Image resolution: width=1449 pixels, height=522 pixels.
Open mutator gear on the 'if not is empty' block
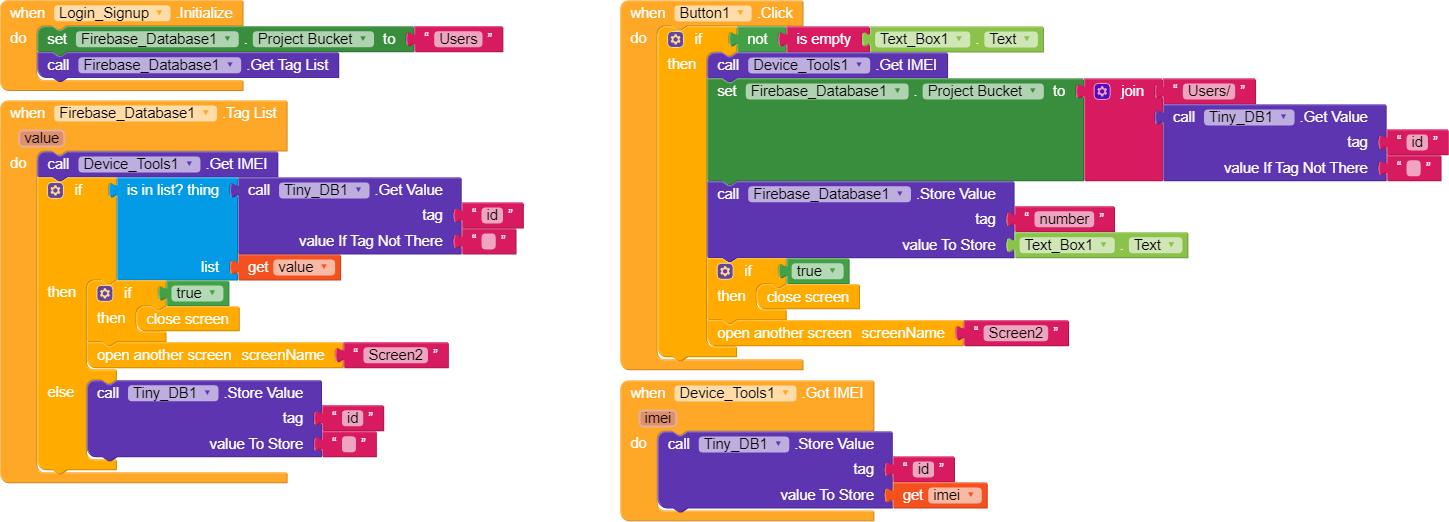coord(675,39)
